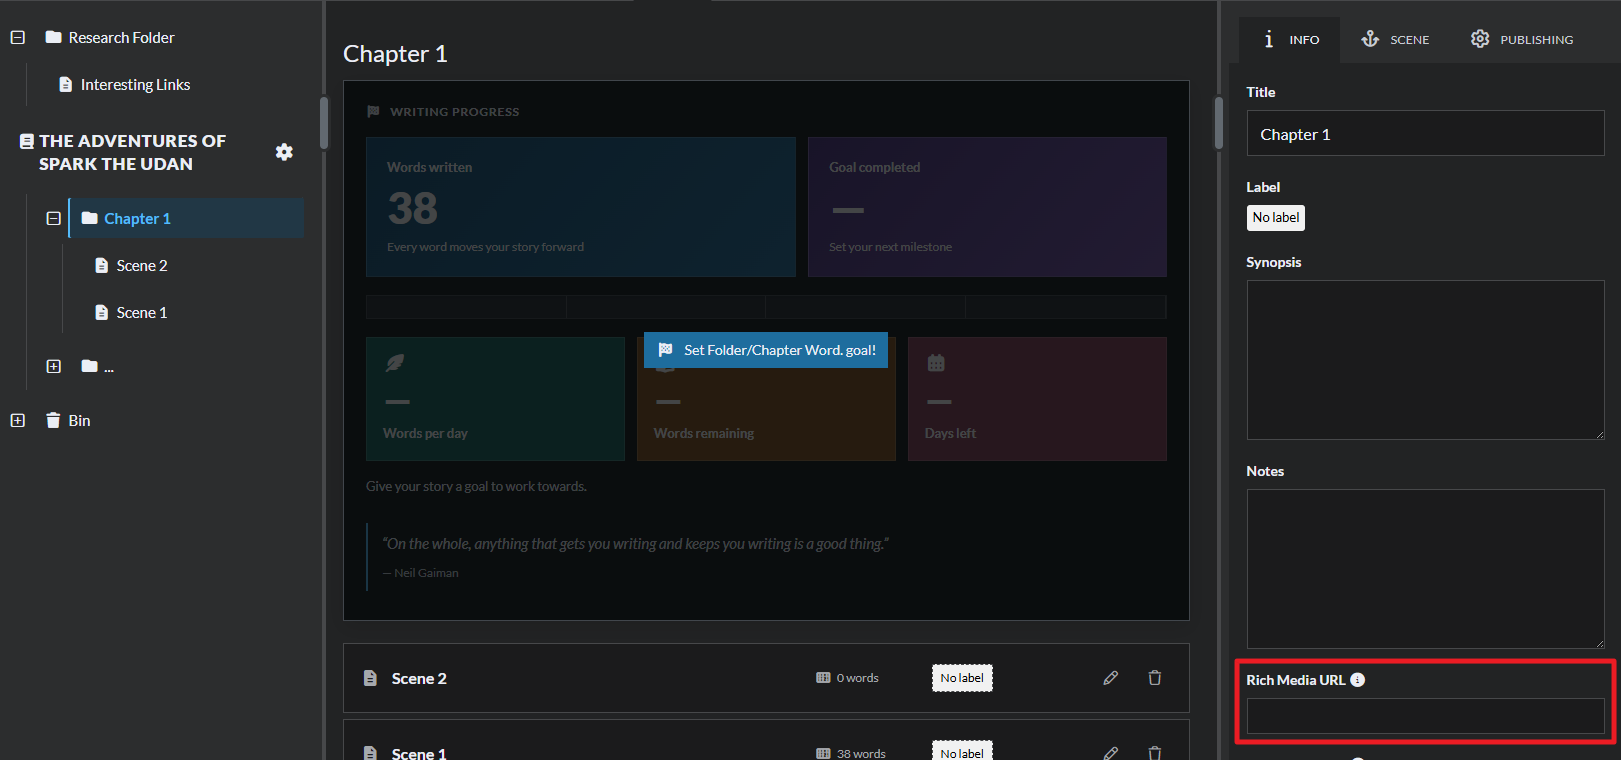1621x760 pixels.
Task: Edit Scene 1 with pencil icon
Action: [1110, 753]
